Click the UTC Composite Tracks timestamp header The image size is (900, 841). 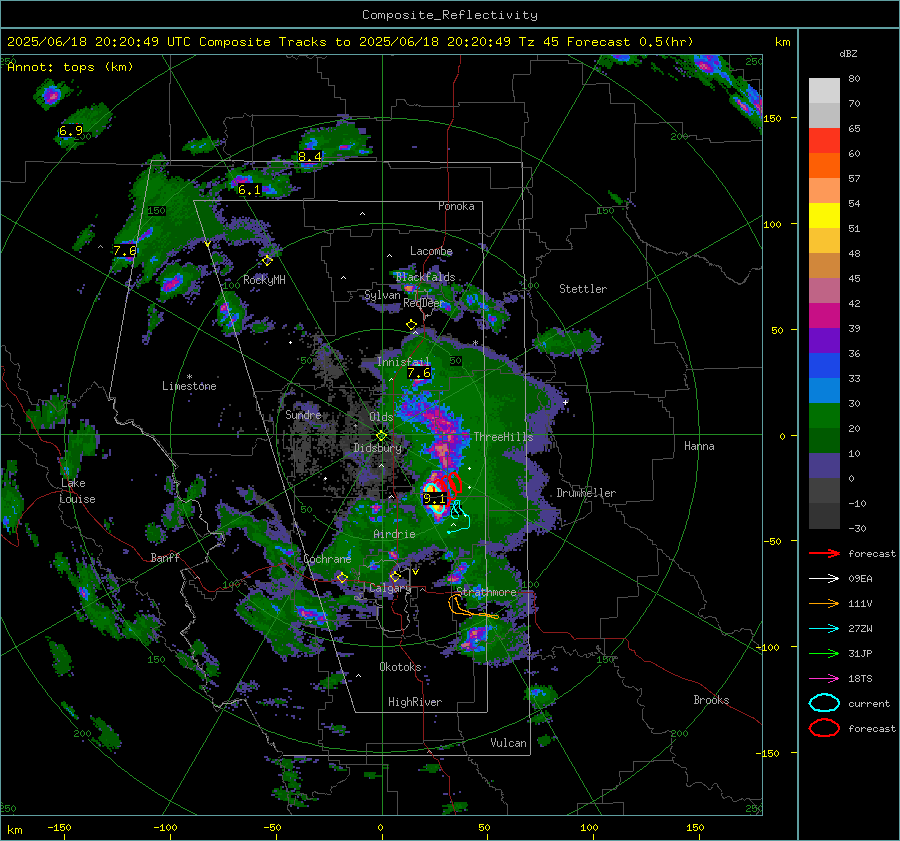click(350, 42)
